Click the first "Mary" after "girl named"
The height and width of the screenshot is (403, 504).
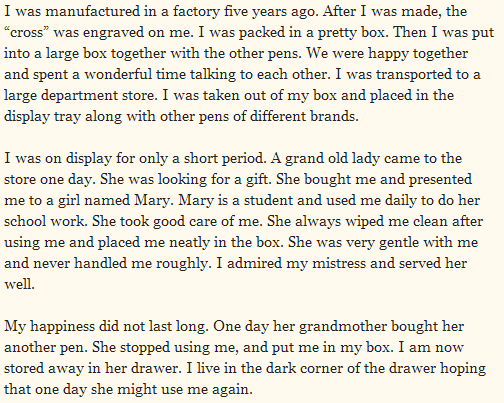click(x=154, y=201)
